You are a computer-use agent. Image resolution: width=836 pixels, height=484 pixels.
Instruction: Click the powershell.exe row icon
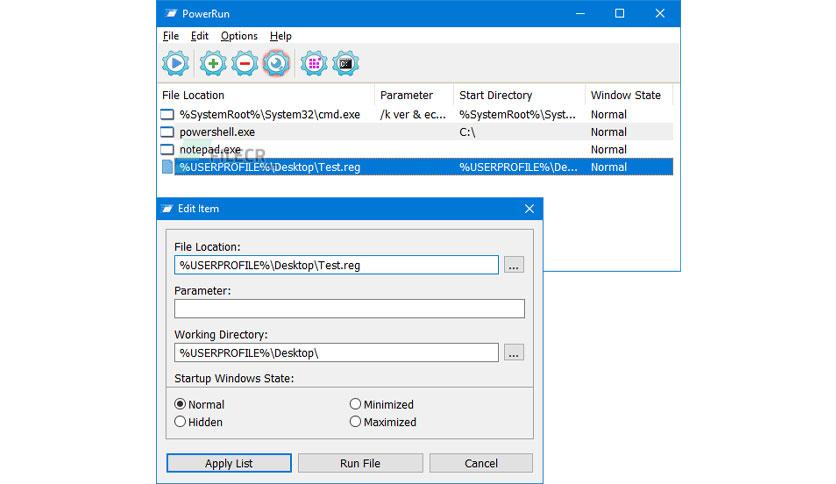[167, 132]
